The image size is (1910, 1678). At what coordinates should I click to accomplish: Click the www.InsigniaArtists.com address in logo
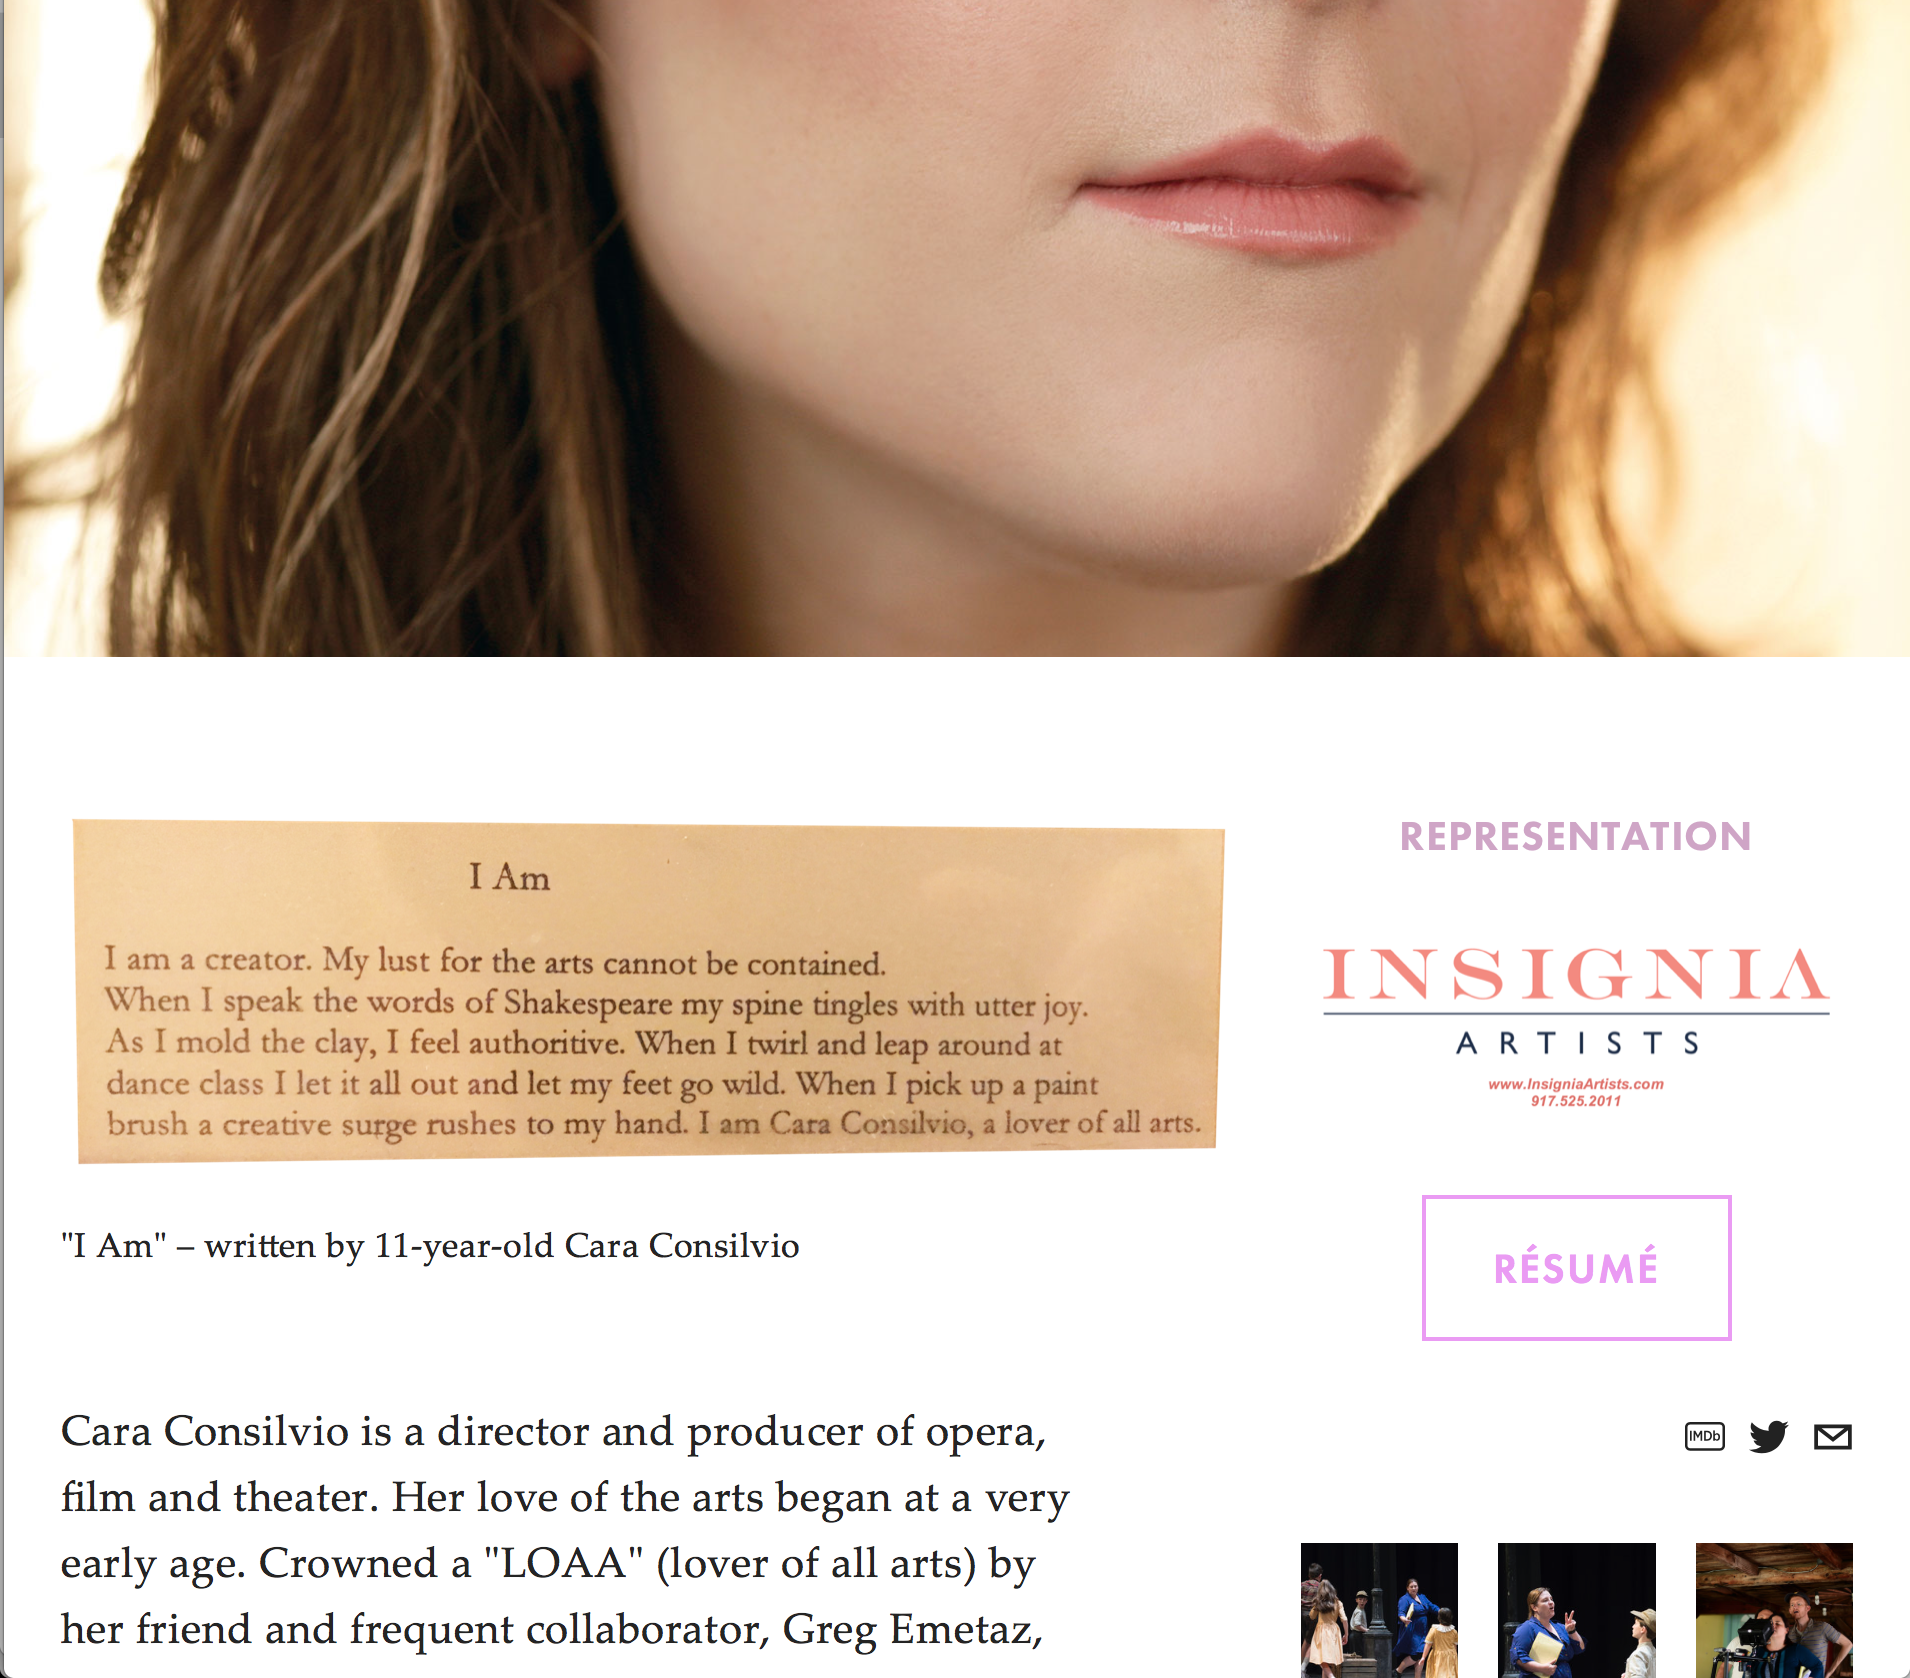[1576, 1084]
